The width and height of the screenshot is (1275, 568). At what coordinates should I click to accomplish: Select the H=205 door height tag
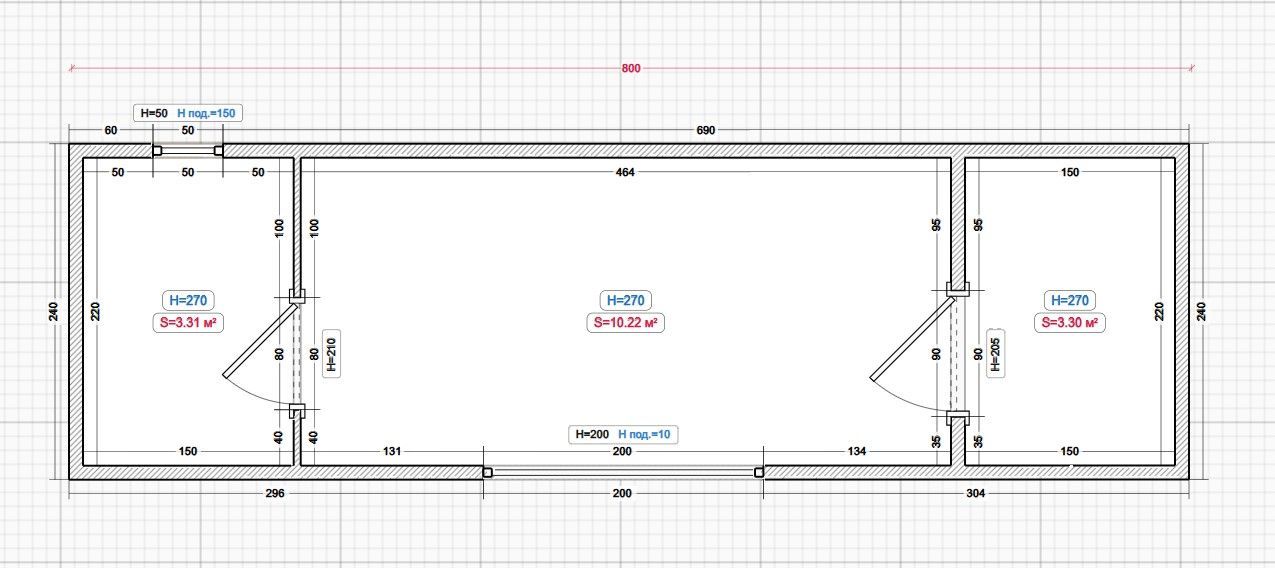[995, 353]
